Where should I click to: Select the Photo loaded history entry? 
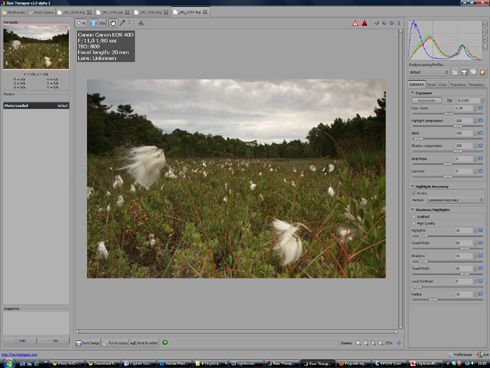coord(36,106)
